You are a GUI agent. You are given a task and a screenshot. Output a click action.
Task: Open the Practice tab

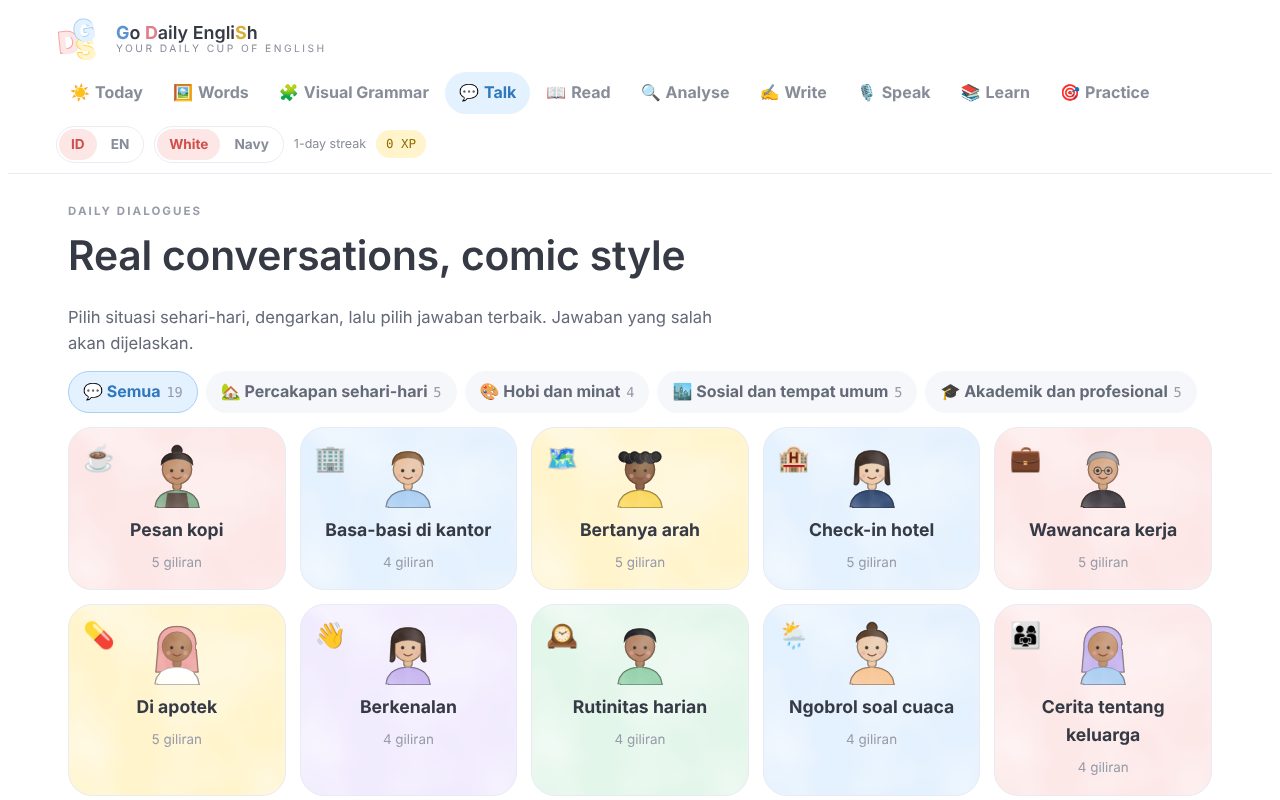pyautogui.click(x=1104, y=93)
